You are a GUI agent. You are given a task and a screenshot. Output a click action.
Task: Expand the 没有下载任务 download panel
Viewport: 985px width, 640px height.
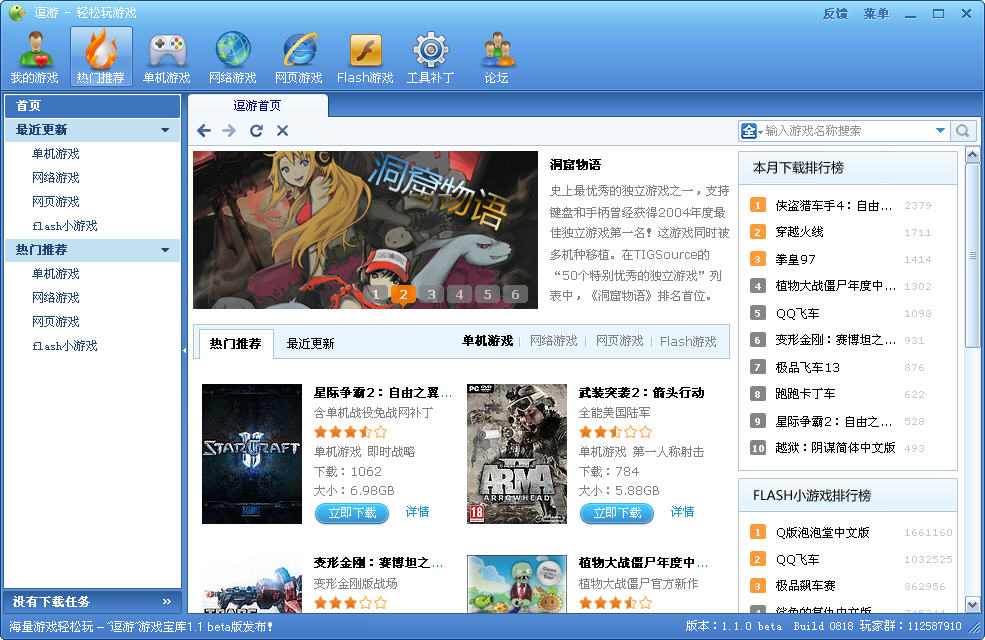(166, 602)
